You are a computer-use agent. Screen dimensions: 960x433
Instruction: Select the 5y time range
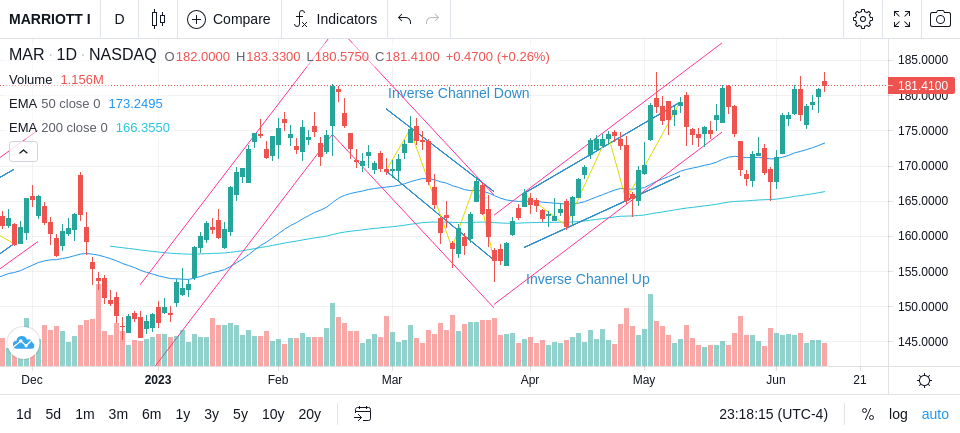click(240, 415)
